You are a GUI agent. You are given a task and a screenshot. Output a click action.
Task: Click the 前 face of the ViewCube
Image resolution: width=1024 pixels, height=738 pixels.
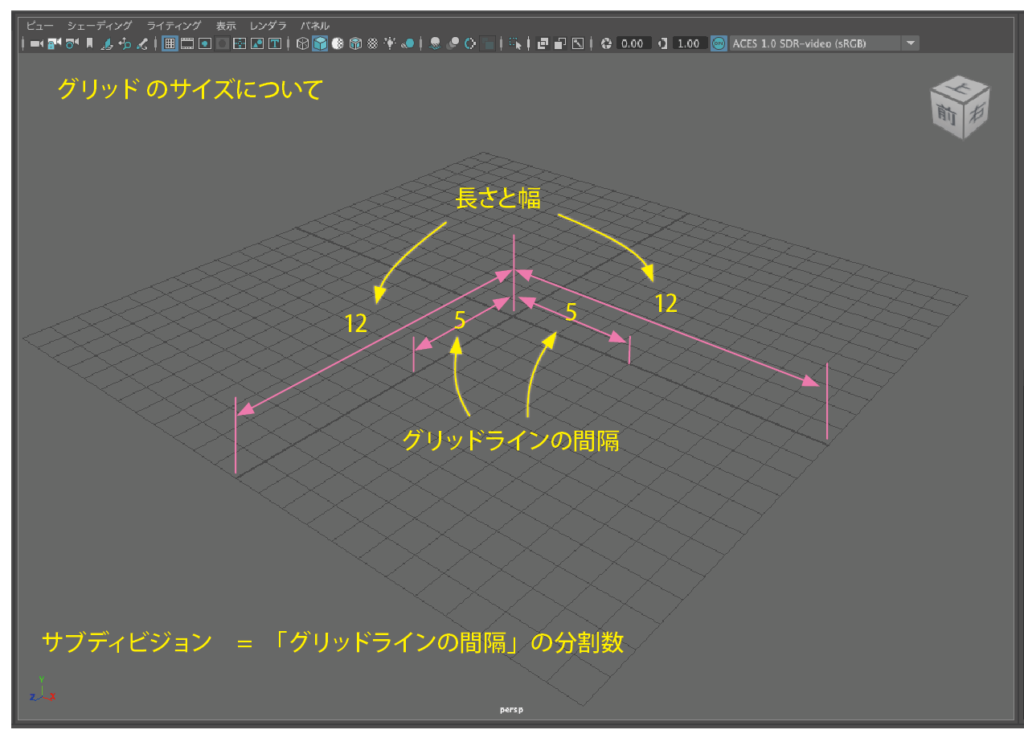tap(944, 114)
